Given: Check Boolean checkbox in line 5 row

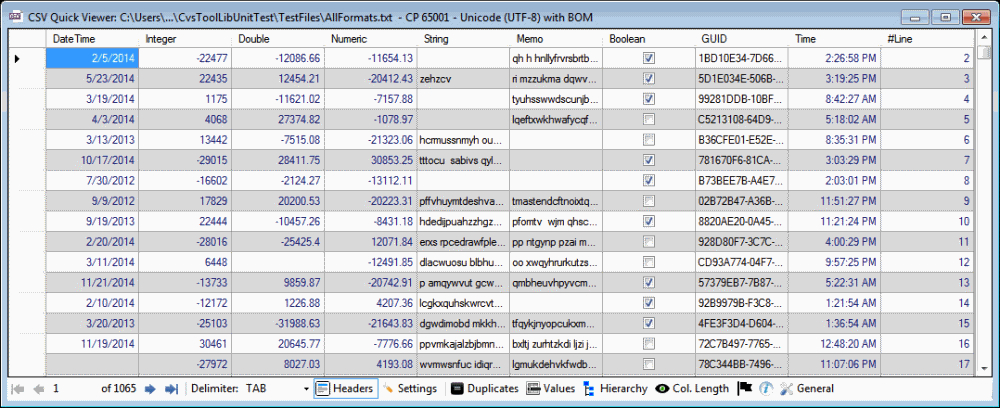Looking at the screenshot, I should point(649,119).
